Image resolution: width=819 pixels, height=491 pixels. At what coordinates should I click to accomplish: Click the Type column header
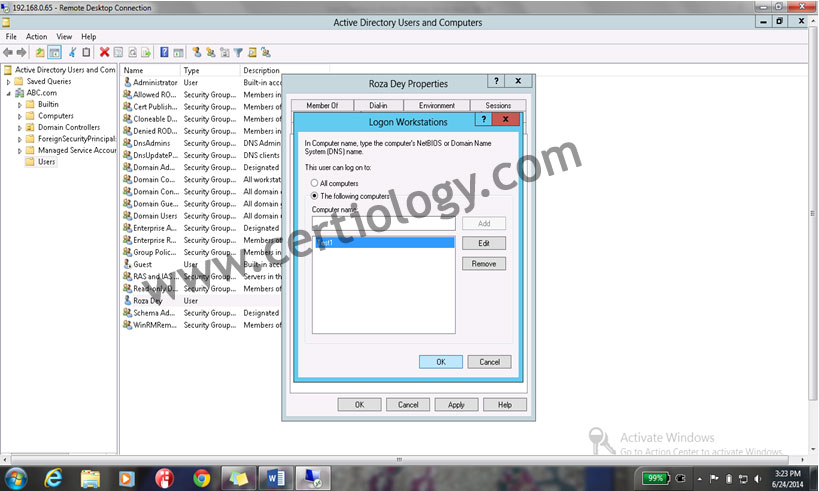coord(210,70)
